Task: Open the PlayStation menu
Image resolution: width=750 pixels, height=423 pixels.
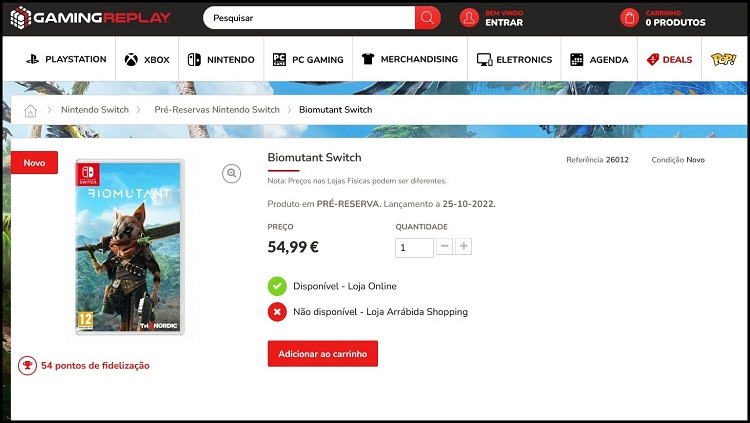Action: point(65,60)
